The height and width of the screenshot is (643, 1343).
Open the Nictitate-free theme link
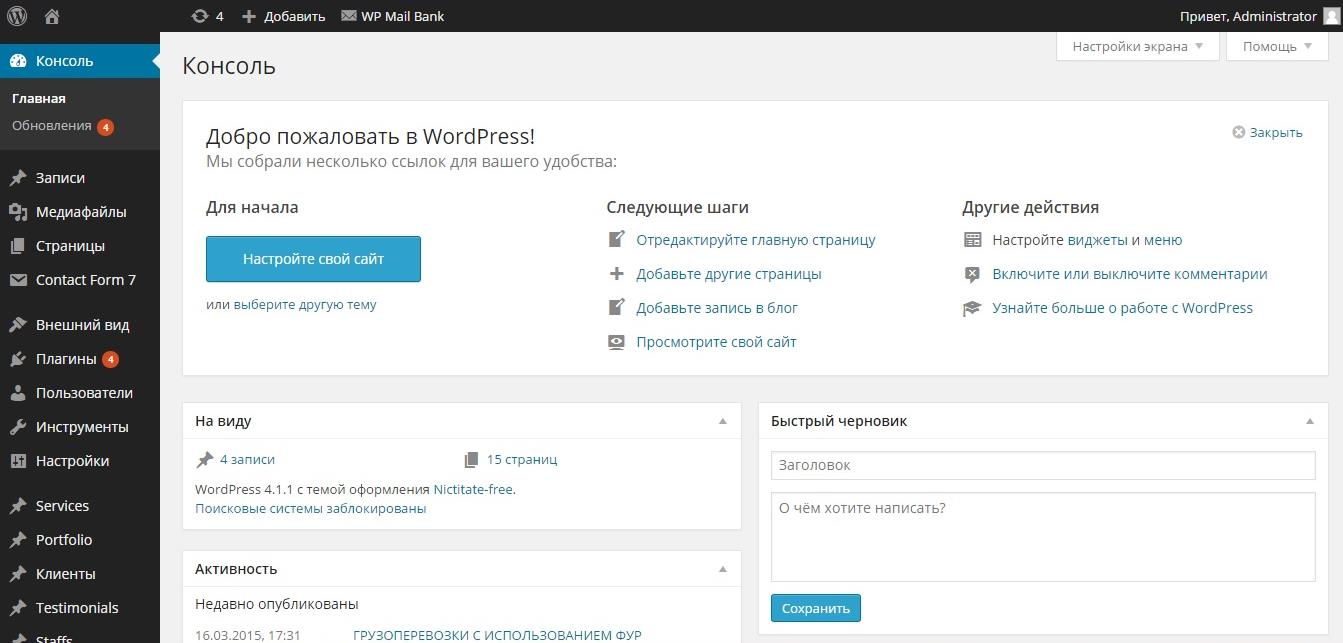tap(473, 490)
